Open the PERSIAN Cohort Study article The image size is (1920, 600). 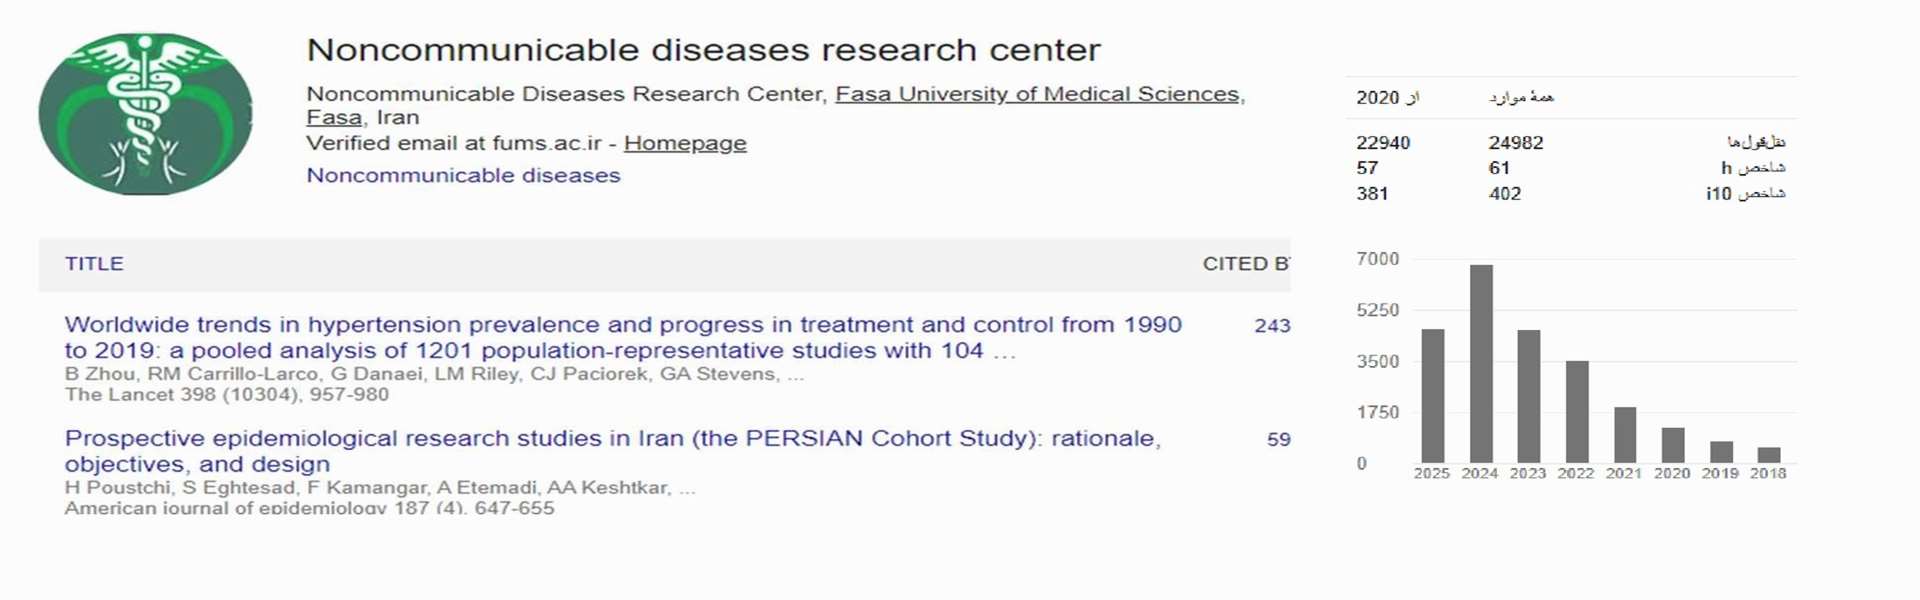coord(612,450)
